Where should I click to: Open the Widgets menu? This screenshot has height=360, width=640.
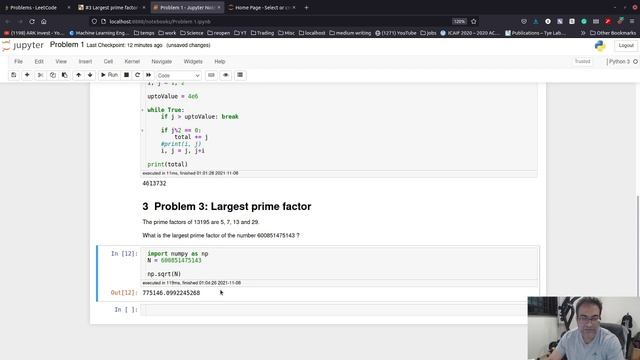(193, 62)
